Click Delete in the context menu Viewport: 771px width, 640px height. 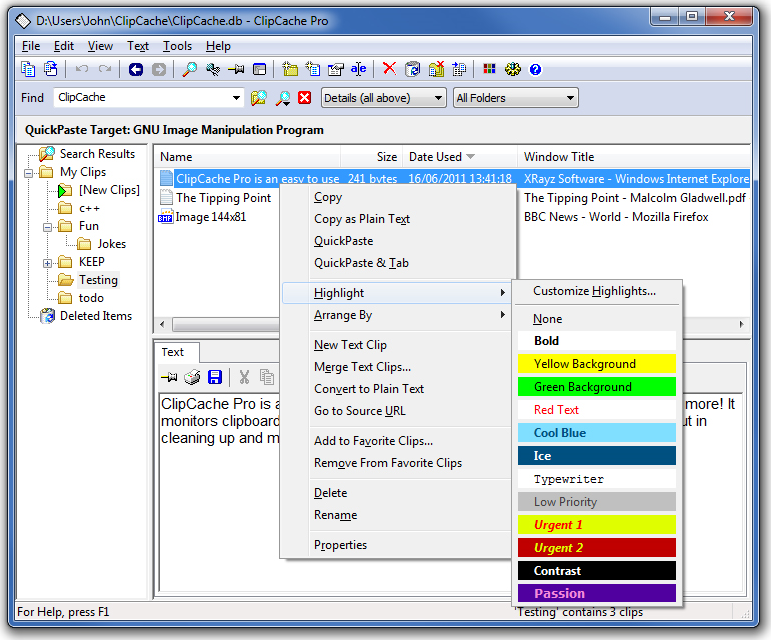(x=330, y=493)
